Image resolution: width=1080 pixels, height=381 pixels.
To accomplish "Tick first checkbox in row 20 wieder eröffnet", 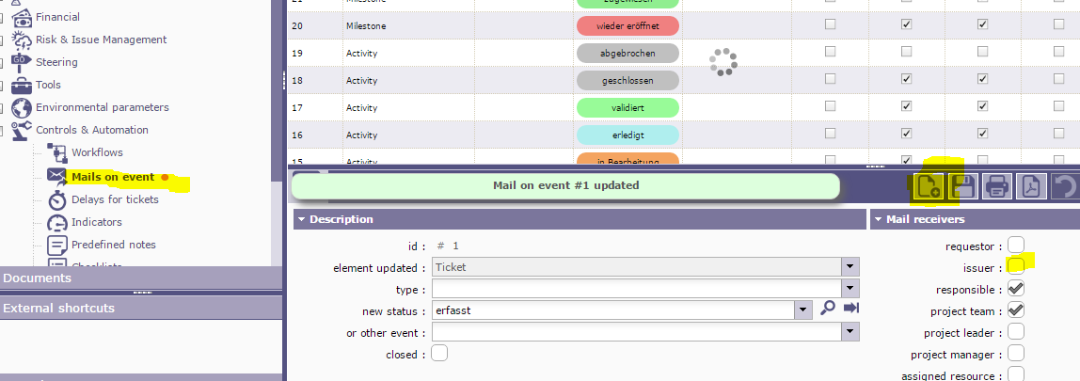I will point(830,24).
